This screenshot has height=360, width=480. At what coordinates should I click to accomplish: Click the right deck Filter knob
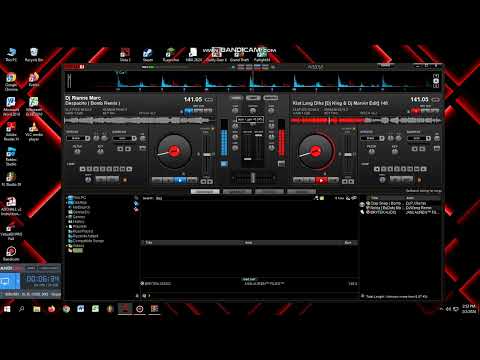coord(372,151)
